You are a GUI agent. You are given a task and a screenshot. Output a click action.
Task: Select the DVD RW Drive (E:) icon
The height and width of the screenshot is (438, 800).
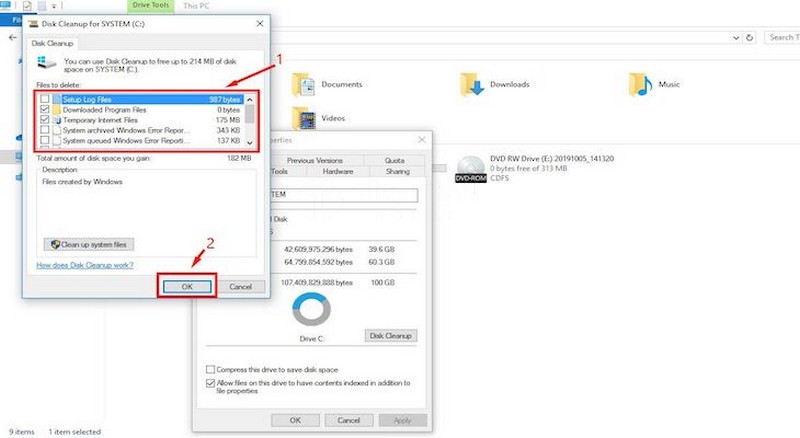click(x=470, y=169)
